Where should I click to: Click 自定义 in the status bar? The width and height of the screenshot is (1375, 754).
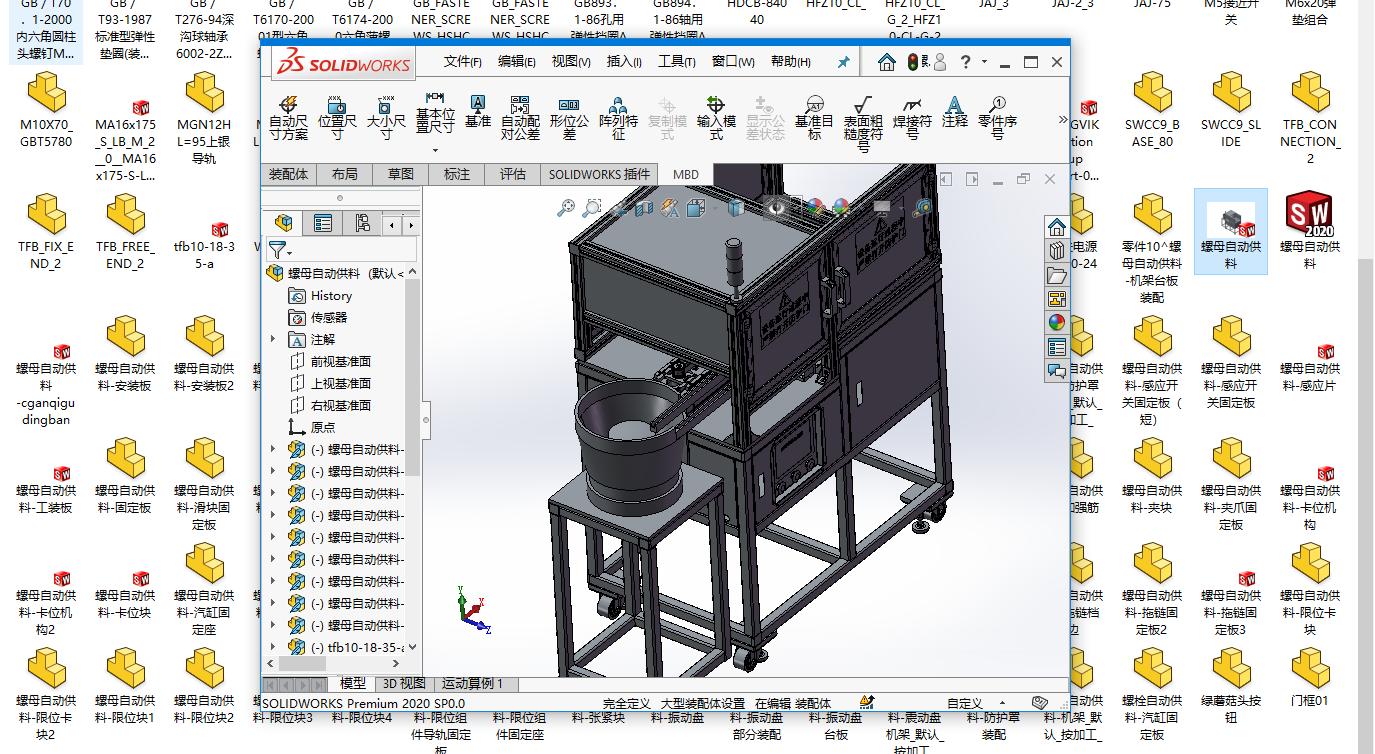(x=965, y=703)
